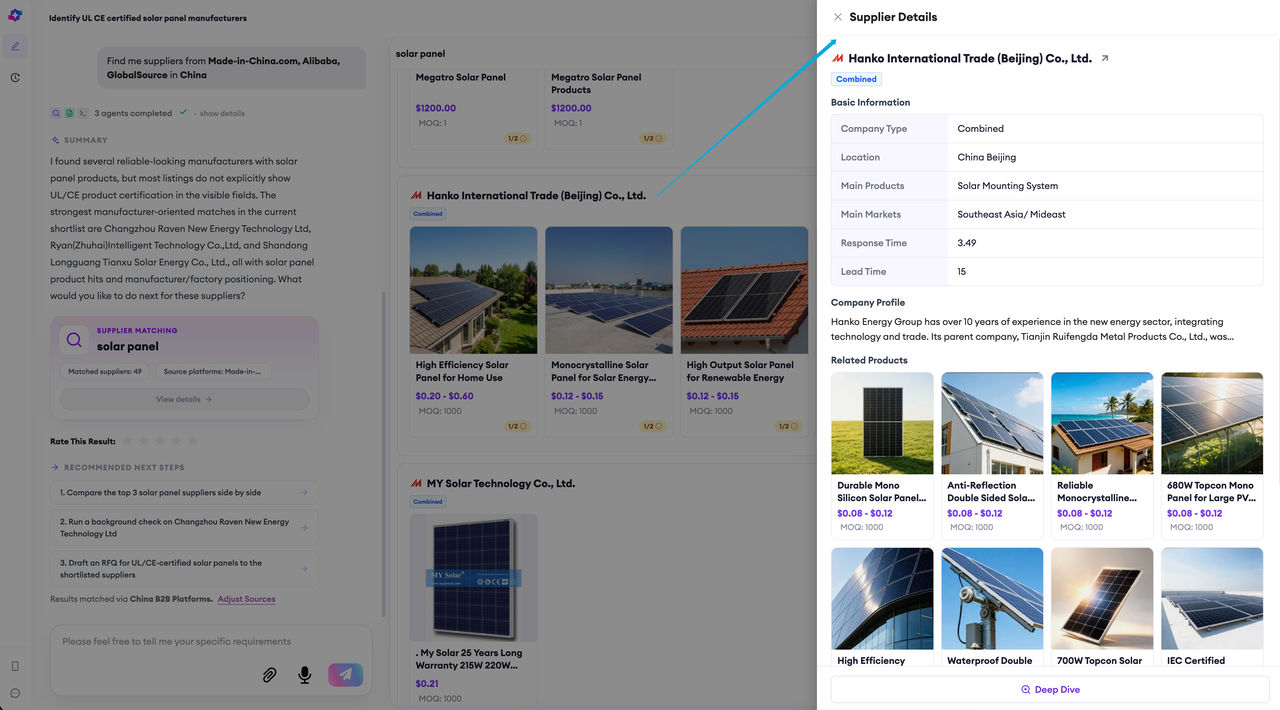Rate the result with the third star
Screen dimensions: 1280x710
[x=160, y=441]
